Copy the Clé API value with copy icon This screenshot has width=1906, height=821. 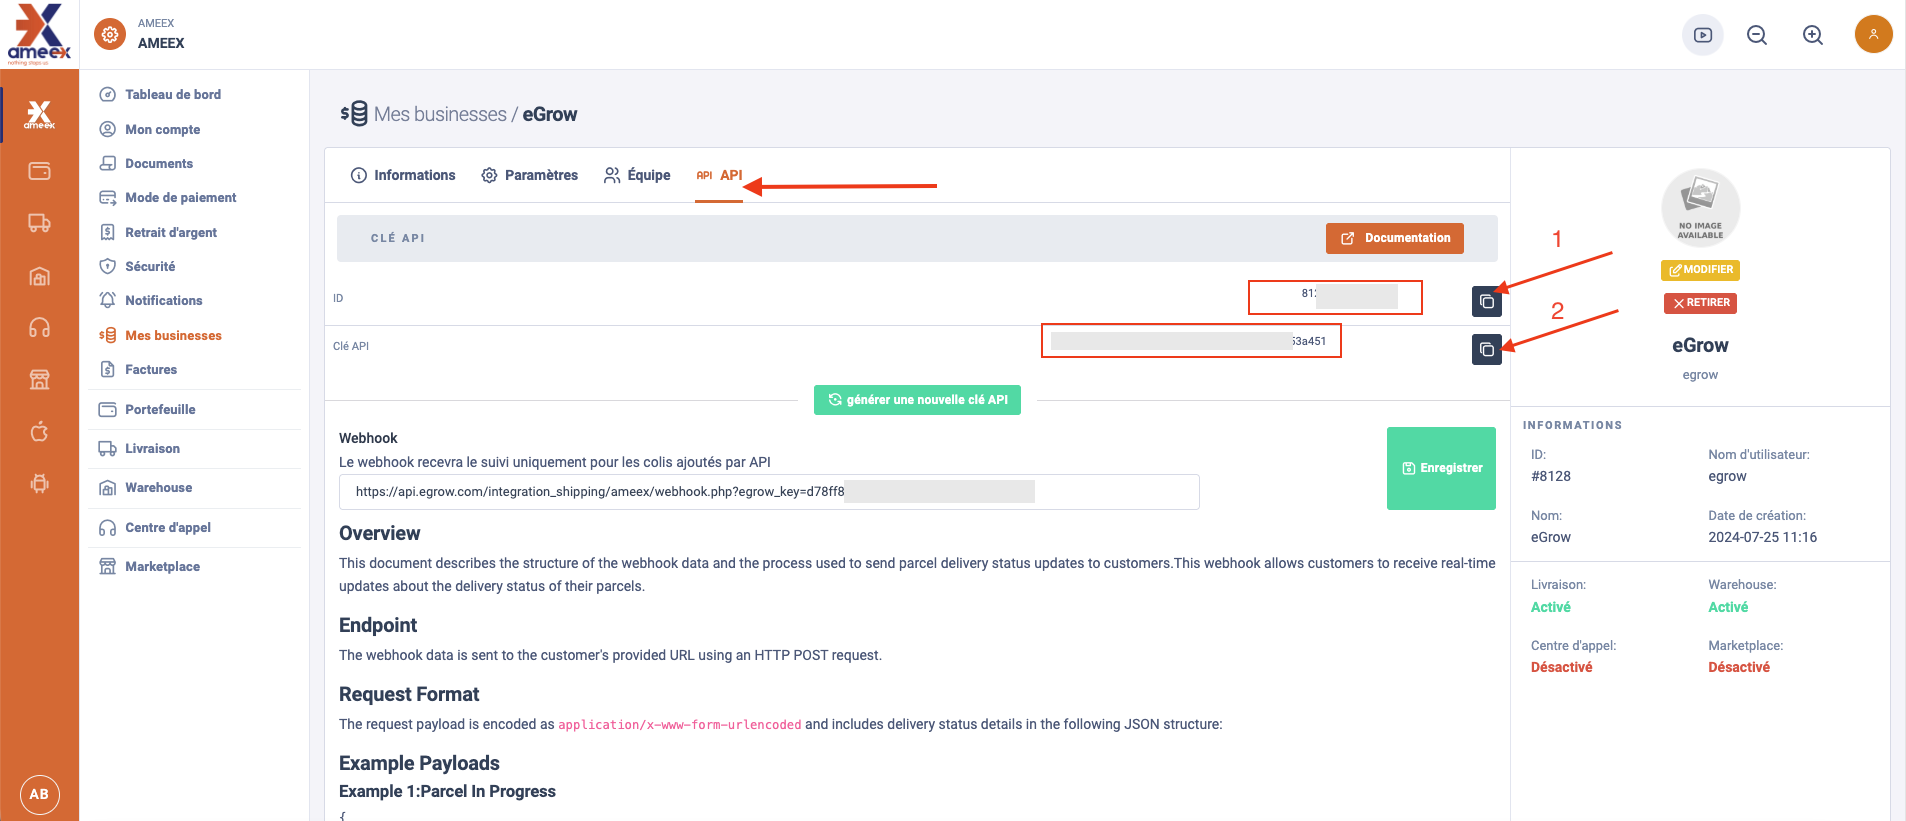pyautogui.click(x=1486, y=349)
